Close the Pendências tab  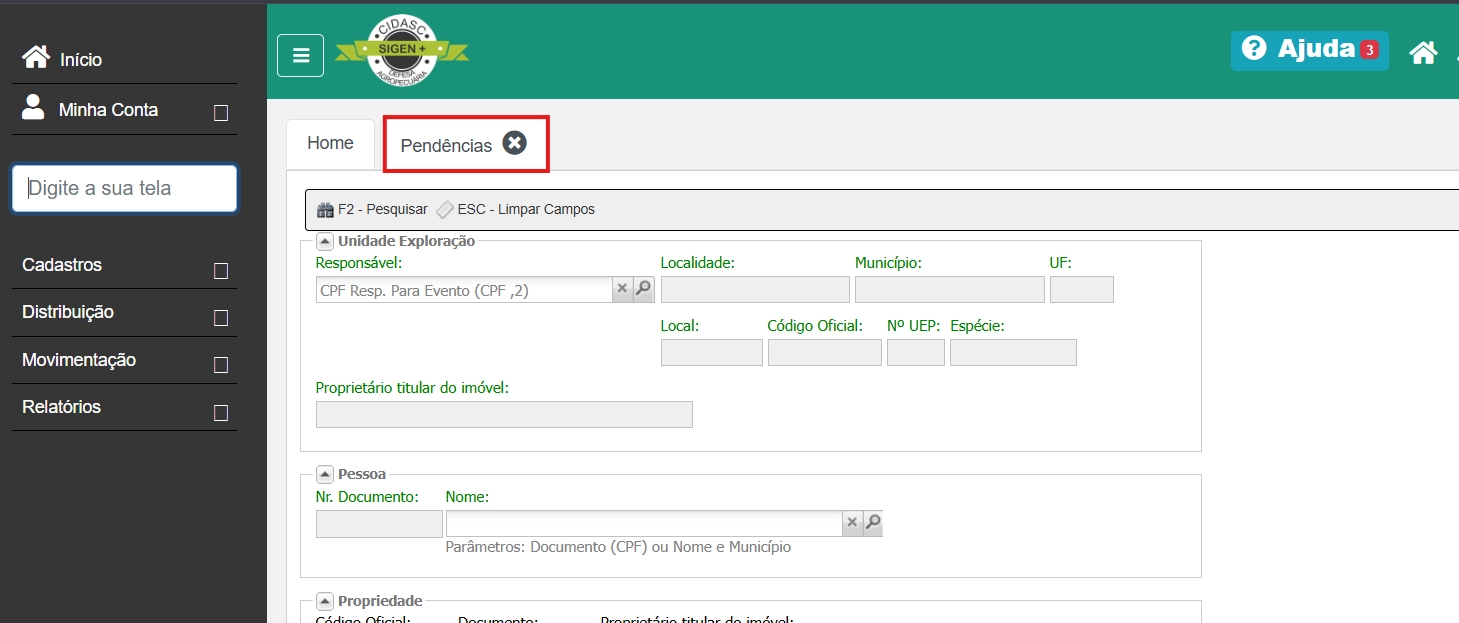click(514, 144)
